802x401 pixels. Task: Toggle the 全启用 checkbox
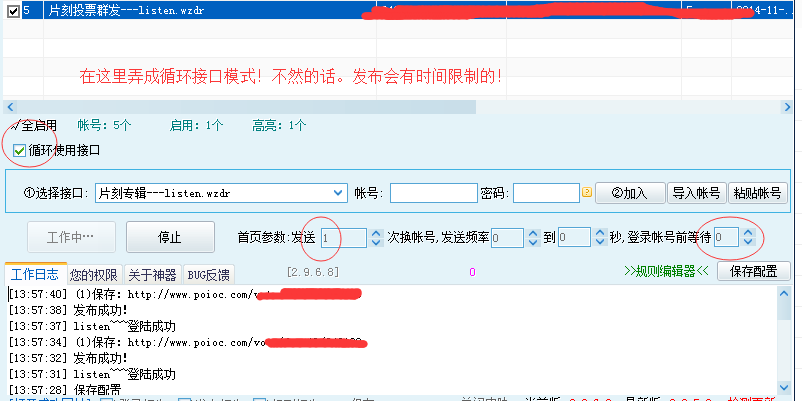14,126
